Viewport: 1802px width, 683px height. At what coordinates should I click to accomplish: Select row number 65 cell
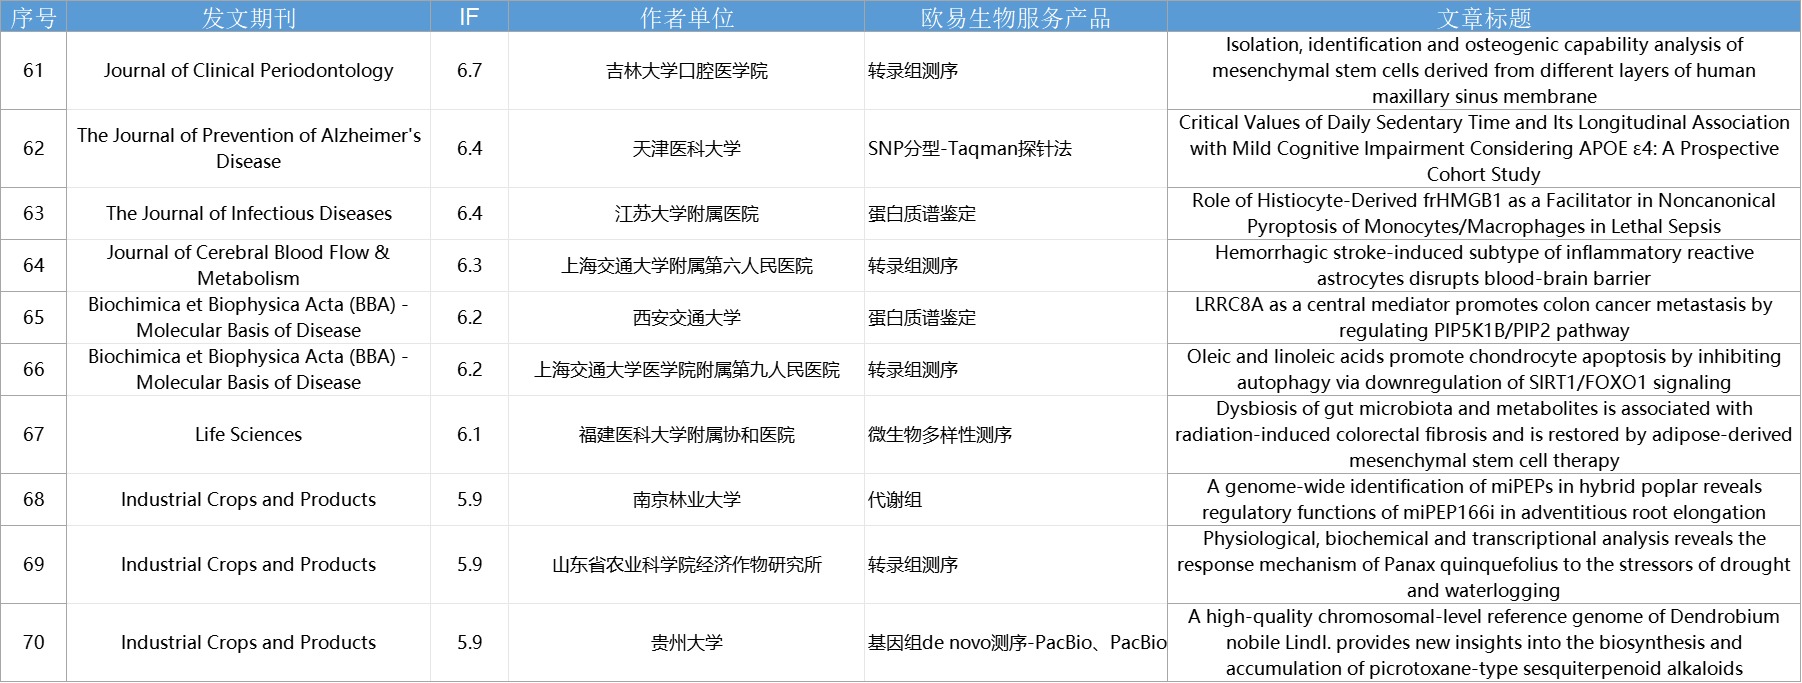[x=33, y=318]
